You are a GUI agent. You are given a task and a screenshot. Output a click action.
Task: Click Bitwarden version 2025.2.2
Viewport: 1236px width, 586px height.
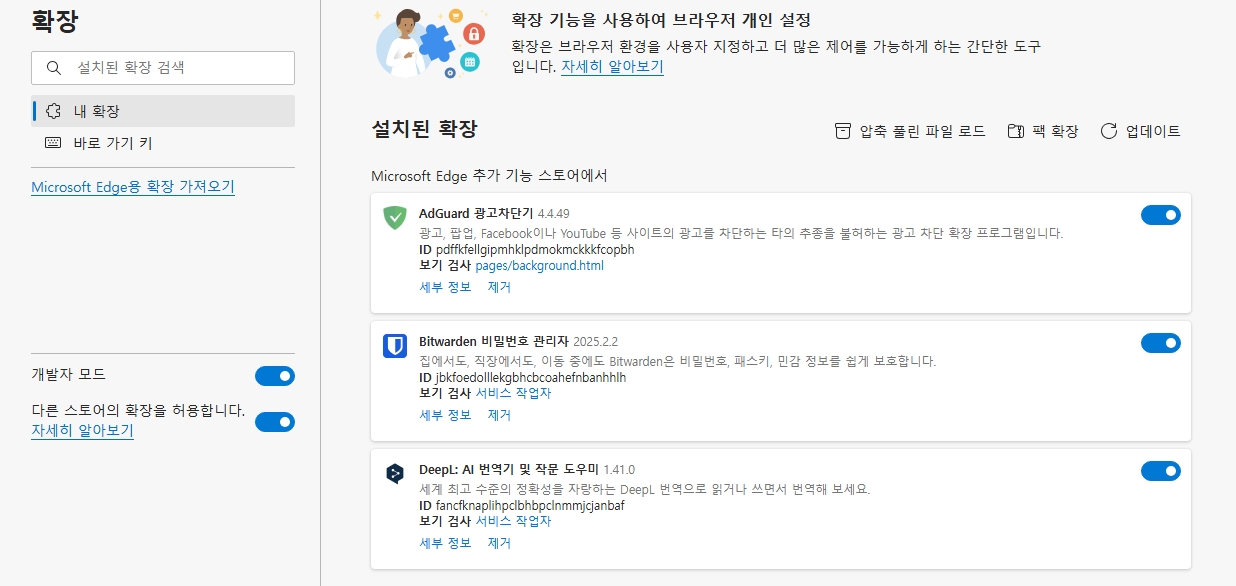pyautogui.click(x=595, y=342)
